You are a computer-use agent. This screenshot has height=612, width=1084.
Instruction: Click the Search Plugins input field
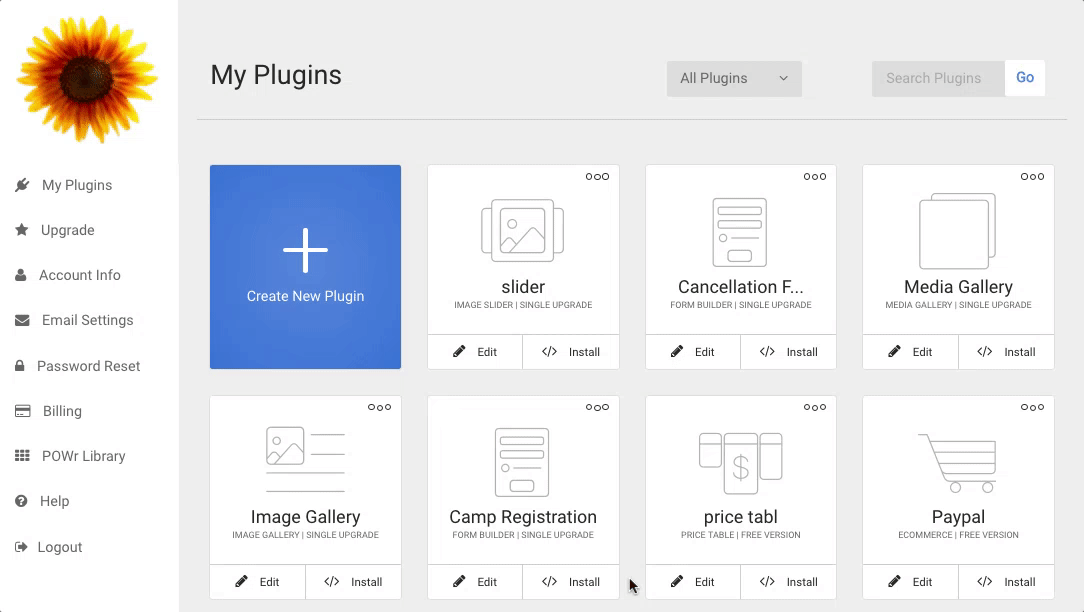coord(938,78)
